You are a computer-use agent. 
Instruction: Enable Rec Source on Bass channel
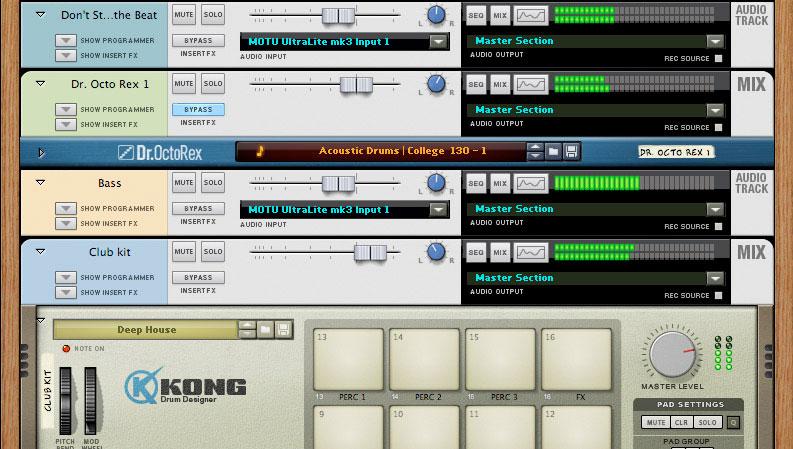tap(719, 227)
